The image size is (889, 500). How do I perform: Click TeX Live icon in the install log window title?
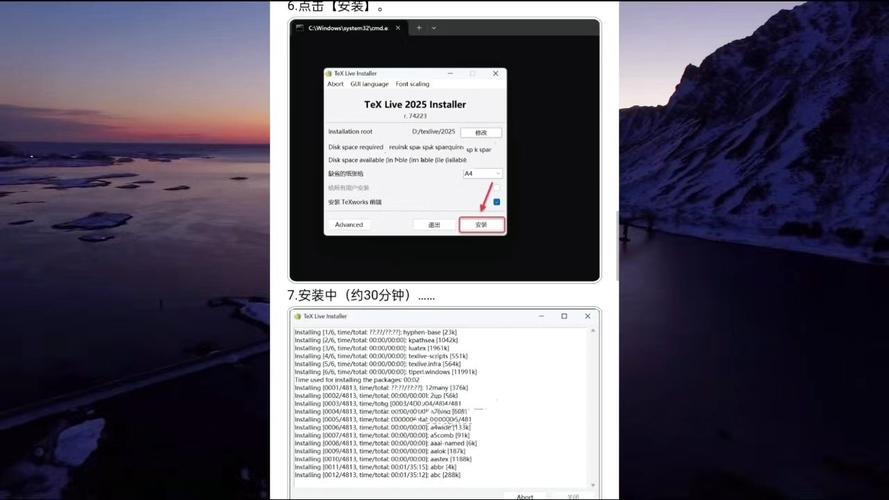(x=298, y=316)
